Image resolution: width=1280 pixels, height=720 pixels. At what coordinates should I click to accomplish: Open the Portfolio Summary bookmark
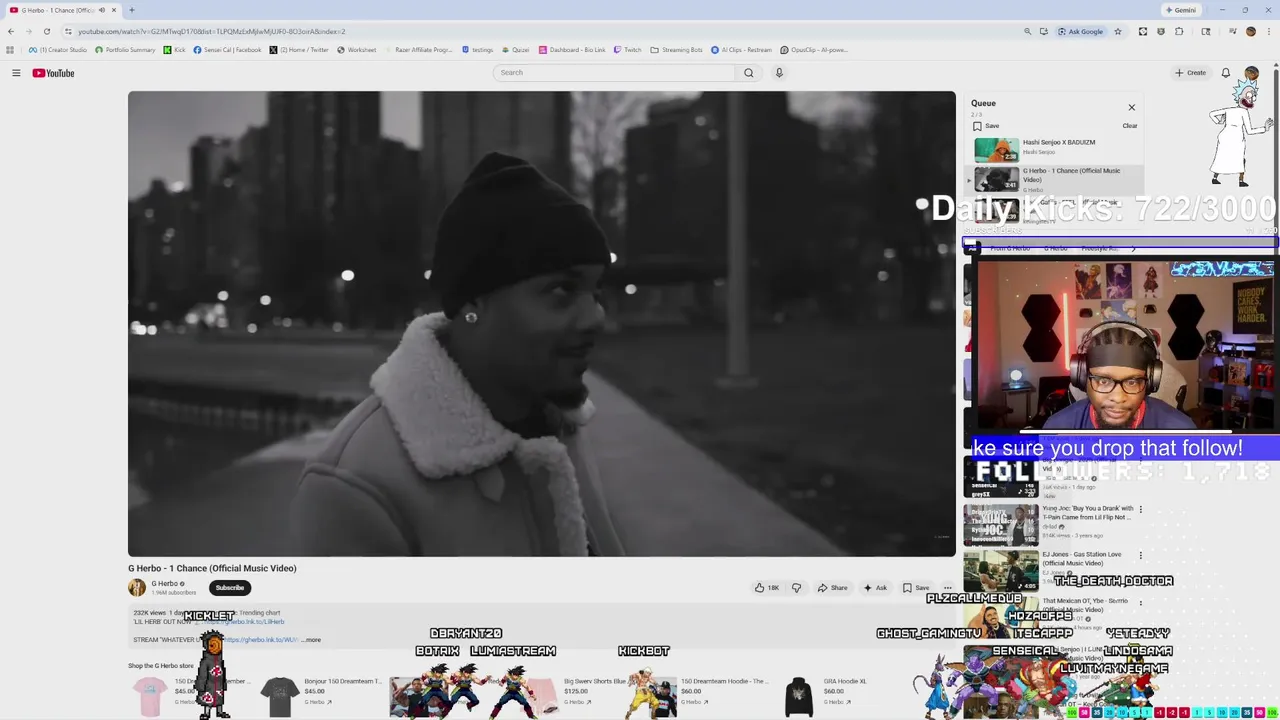tap(125, 50)
